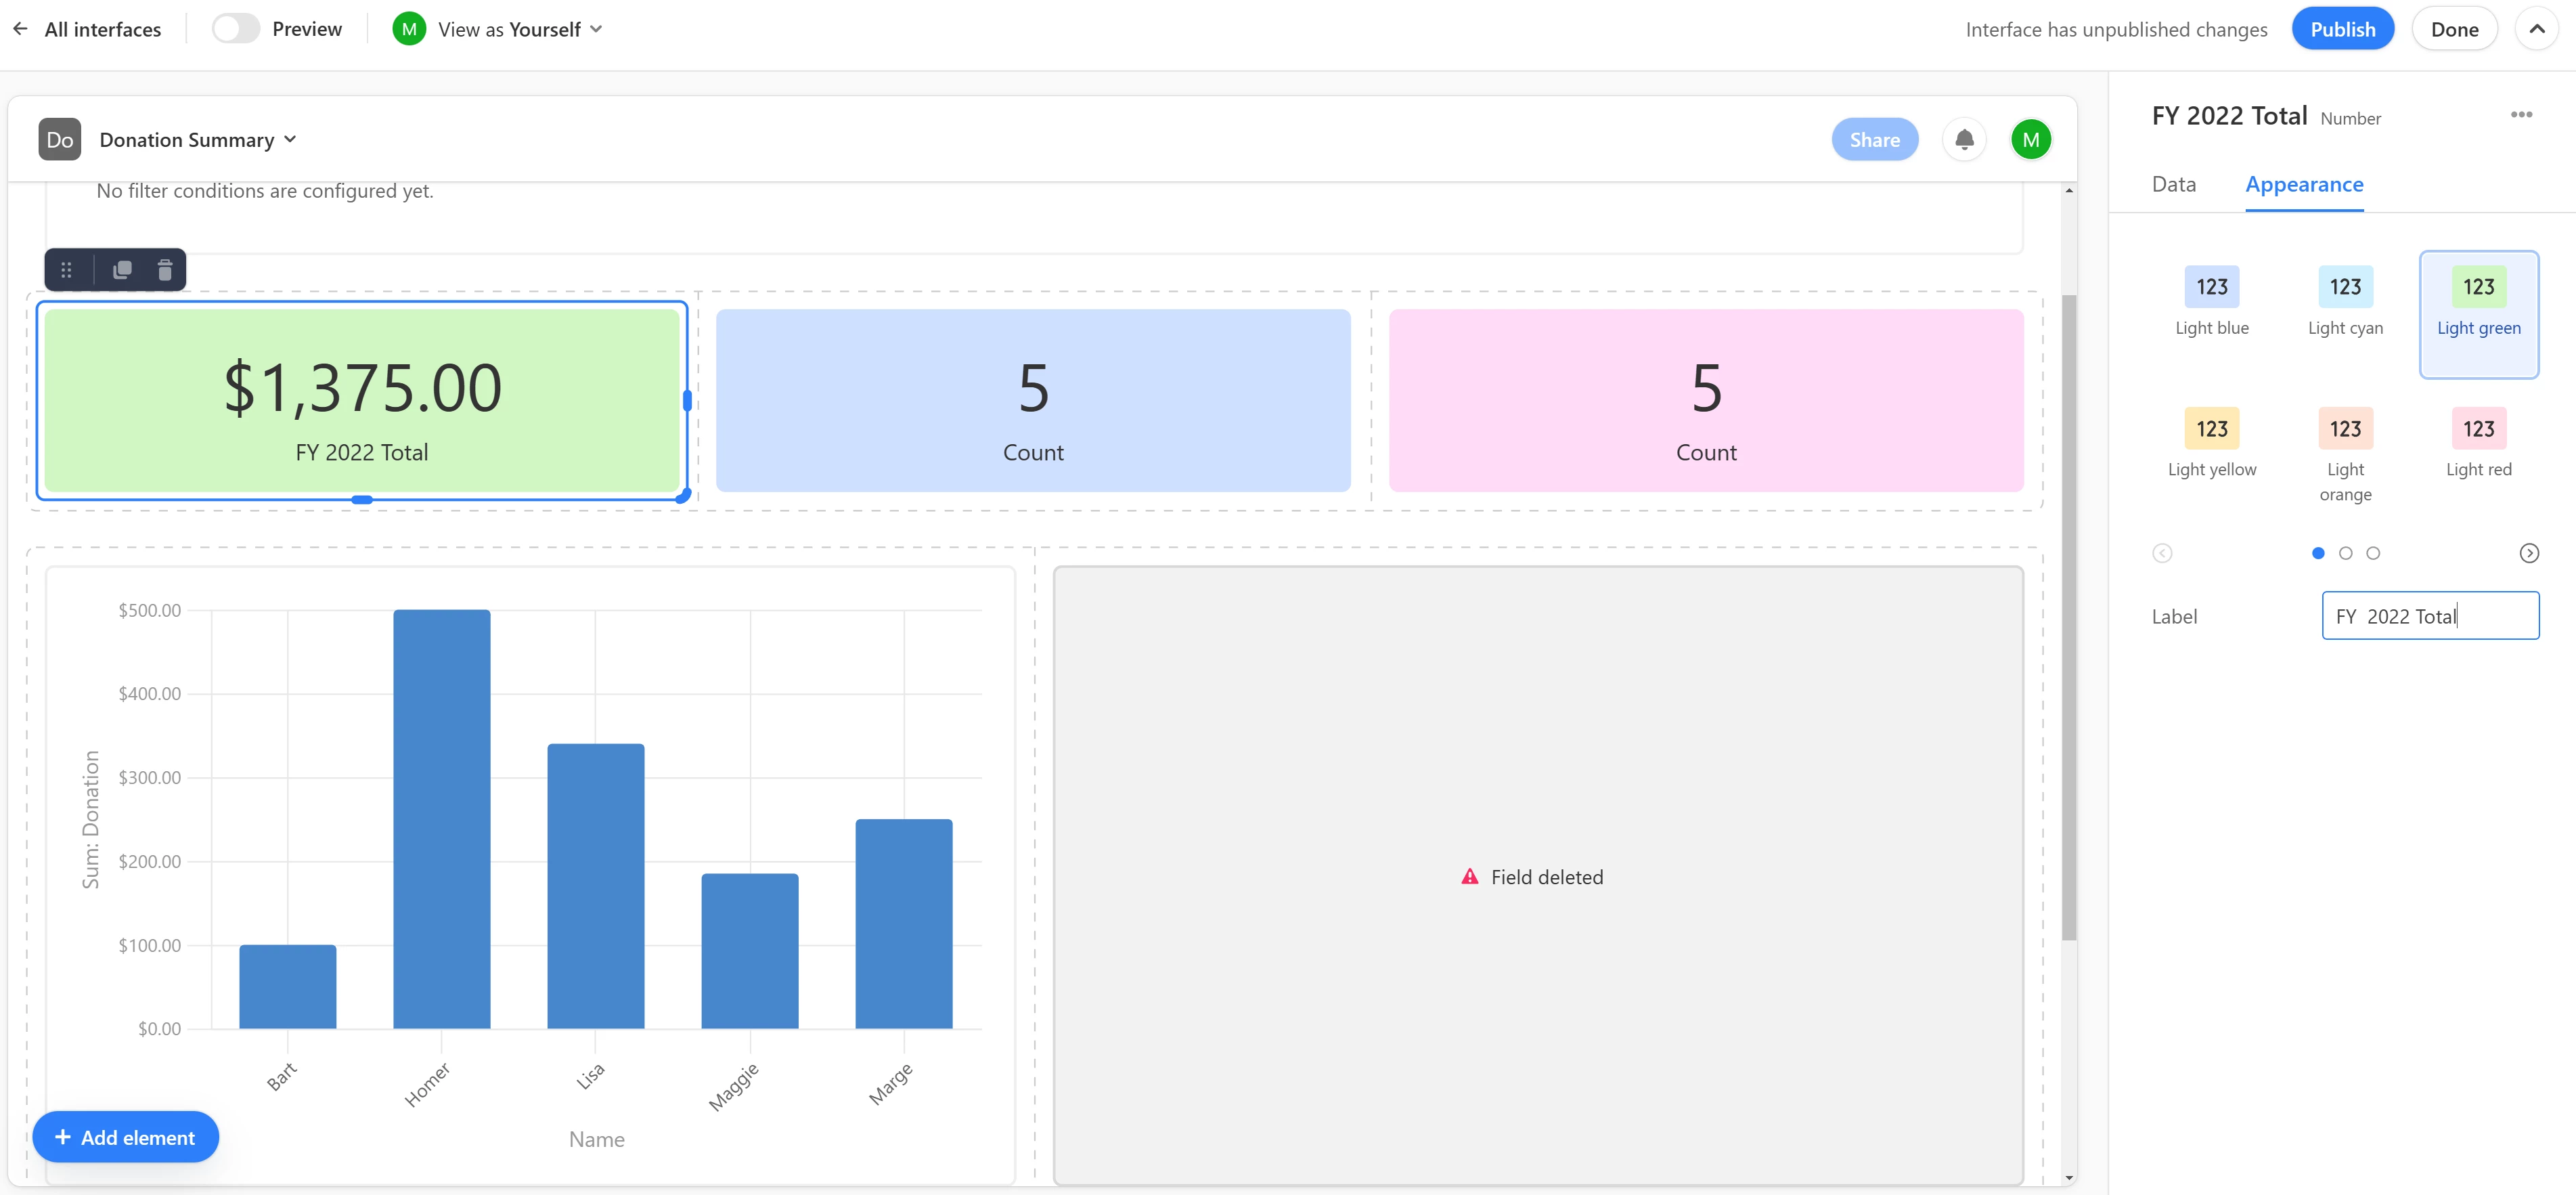The width and height of the screenshot is (2576, 1195).
Task: Go to the next page of color options
Action: coord(2528,553)
